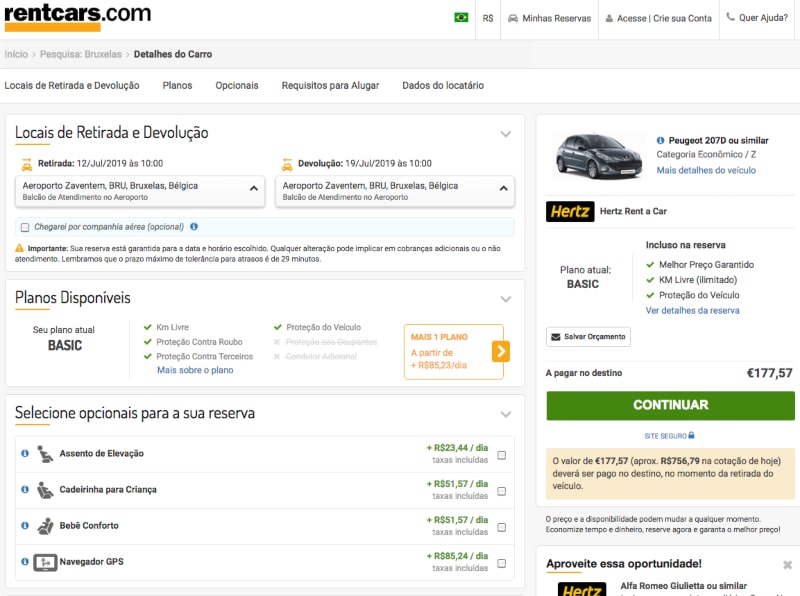Image resolution: width=800 pixels, height=596 pixels.
Task: Close the Aproveite essa oportunidade panel
Action: pos(787,565)
